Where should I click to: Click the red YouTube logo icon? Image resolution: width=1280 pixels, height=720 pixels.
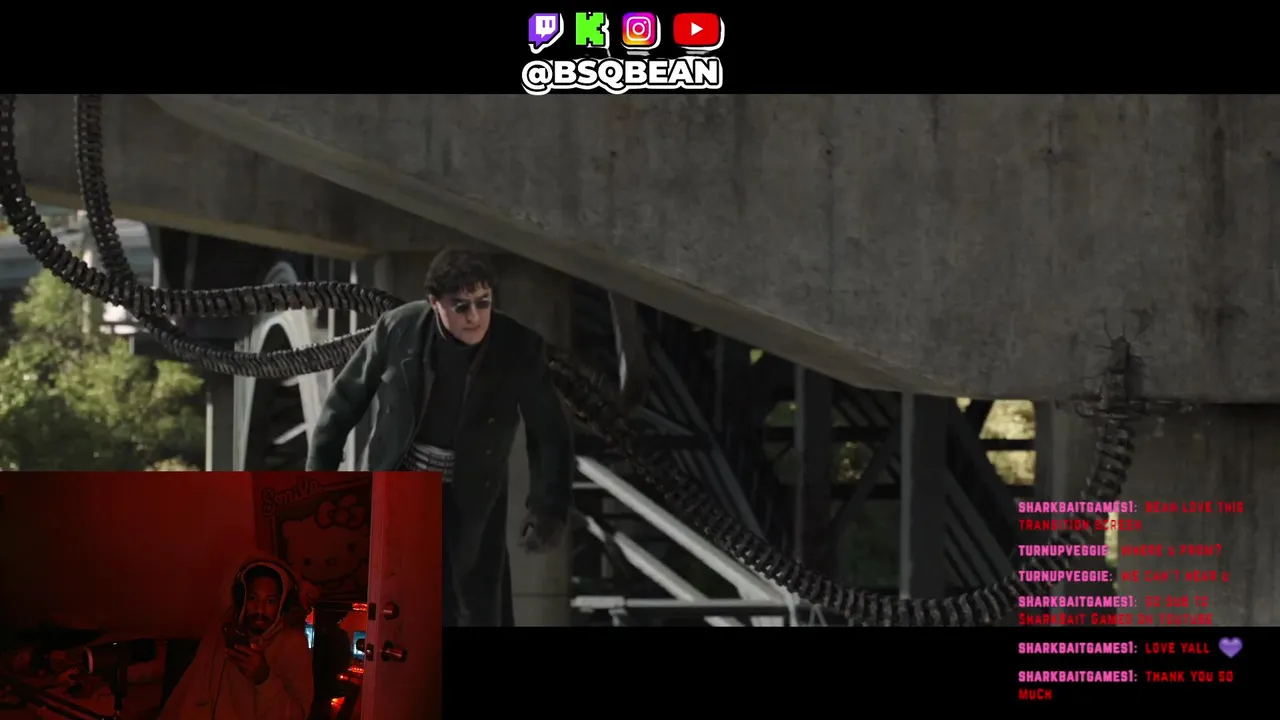(x=696, y=30)
